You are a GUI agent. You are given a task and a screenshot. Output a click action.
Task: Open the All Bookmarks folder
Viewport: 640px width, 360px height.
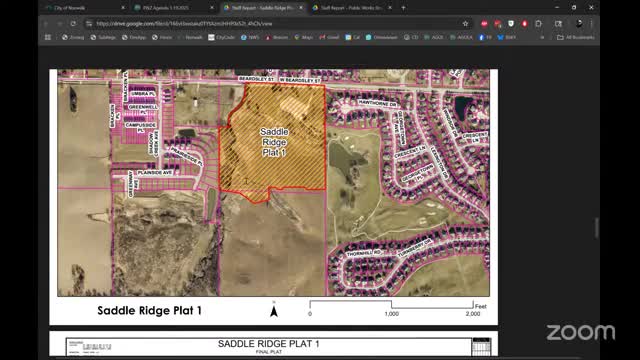pos(576,37)
